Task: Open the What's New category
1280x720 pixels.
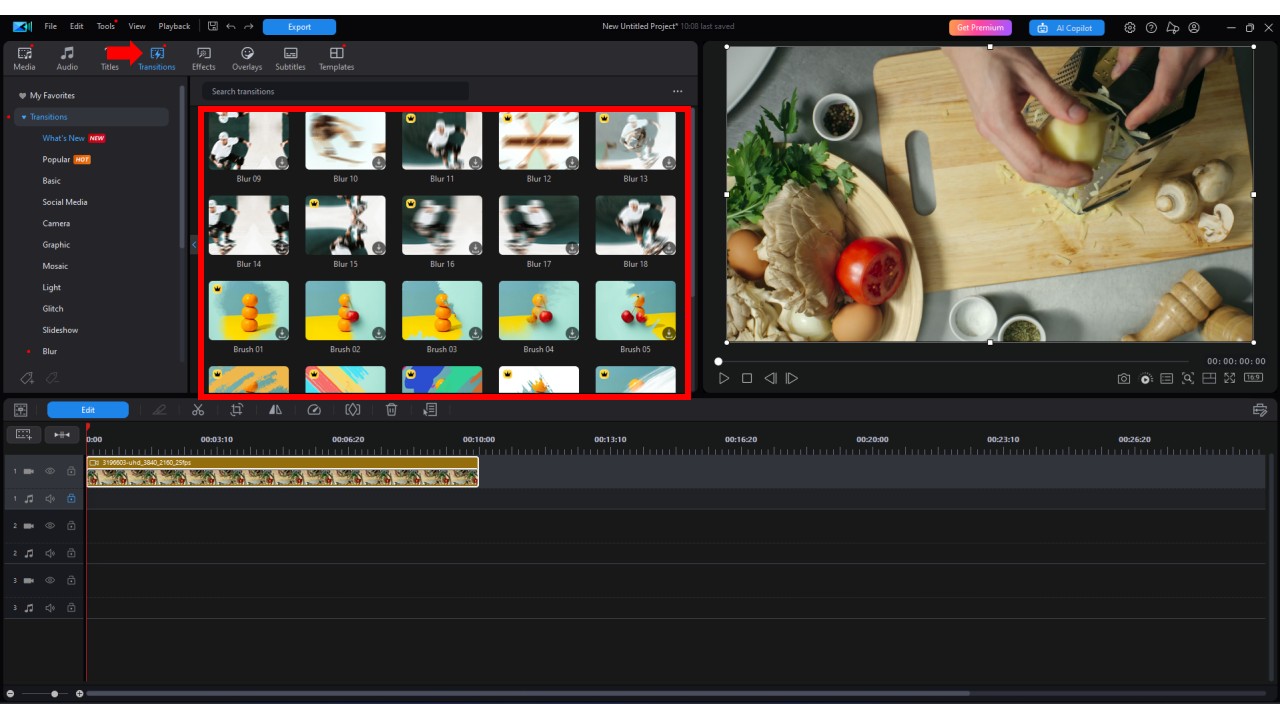Action: click(64, 138)
